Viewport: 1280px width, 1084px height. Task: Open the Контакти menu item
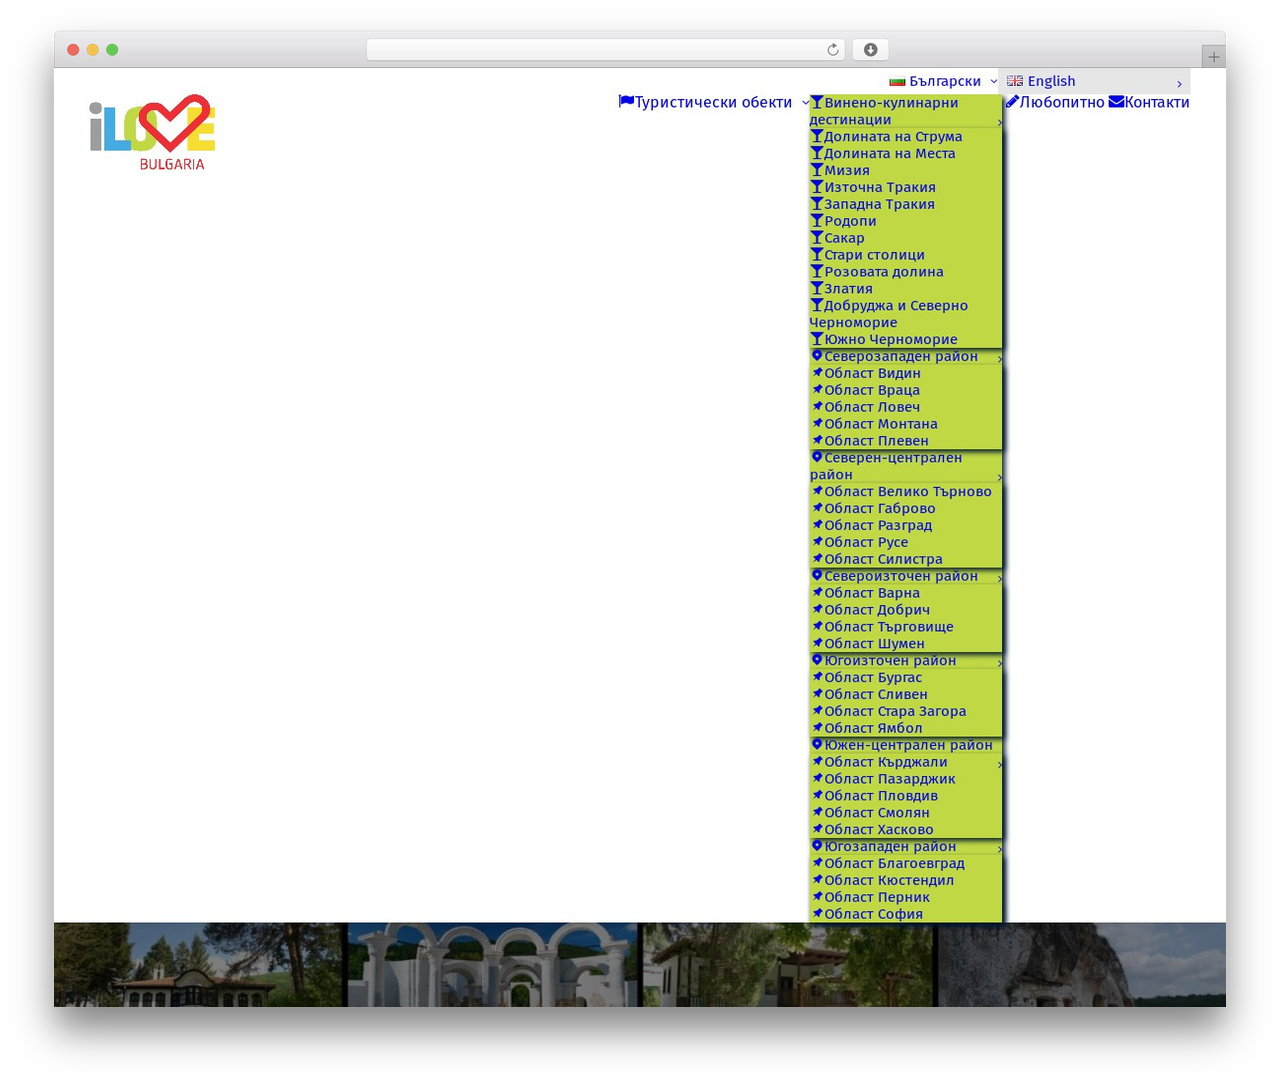[x=1157, y=102]
